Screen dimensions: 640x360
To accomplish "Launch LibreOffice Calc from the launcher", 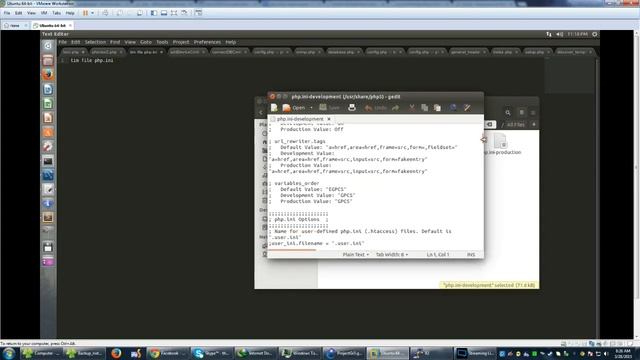I will pyautogui.click(x=48, y=103).
